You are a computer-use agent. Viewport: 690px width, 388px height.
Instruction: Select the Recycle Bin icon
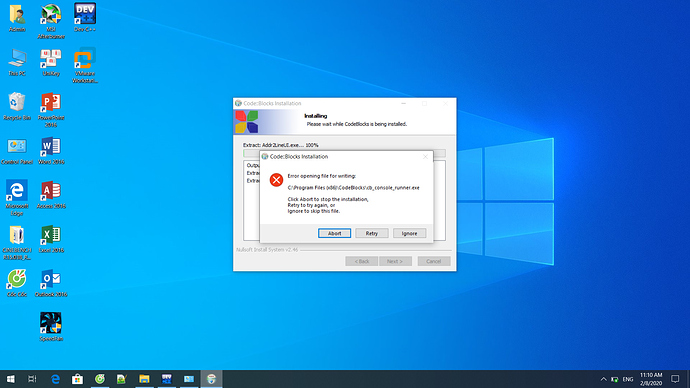[17, 106]
